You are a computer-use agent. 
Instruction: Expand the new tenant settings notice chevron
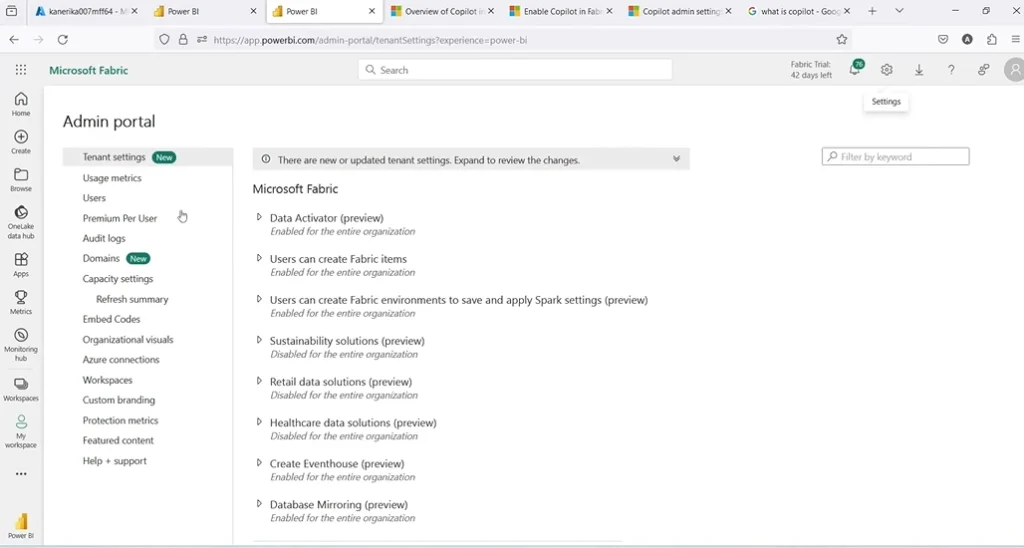tap(677, 159)
